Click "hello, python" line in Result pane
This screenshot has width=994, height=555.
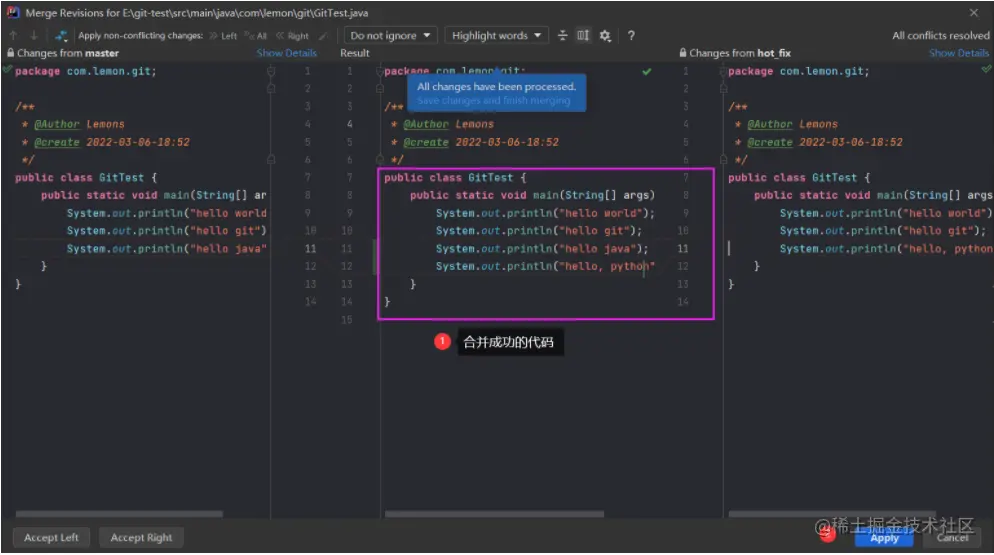(x=545, y=266)
